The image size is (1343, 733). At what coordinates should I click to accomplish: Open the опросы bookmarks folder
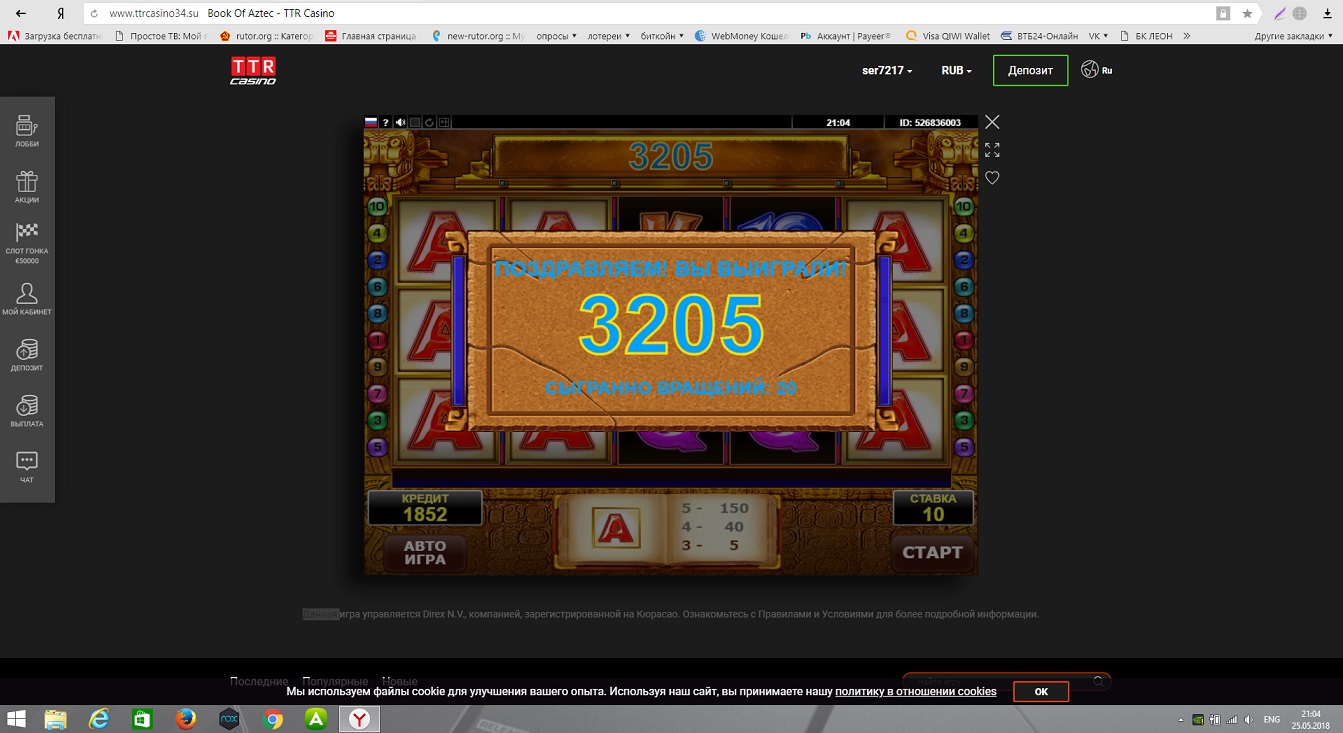(x=557, y=36)
